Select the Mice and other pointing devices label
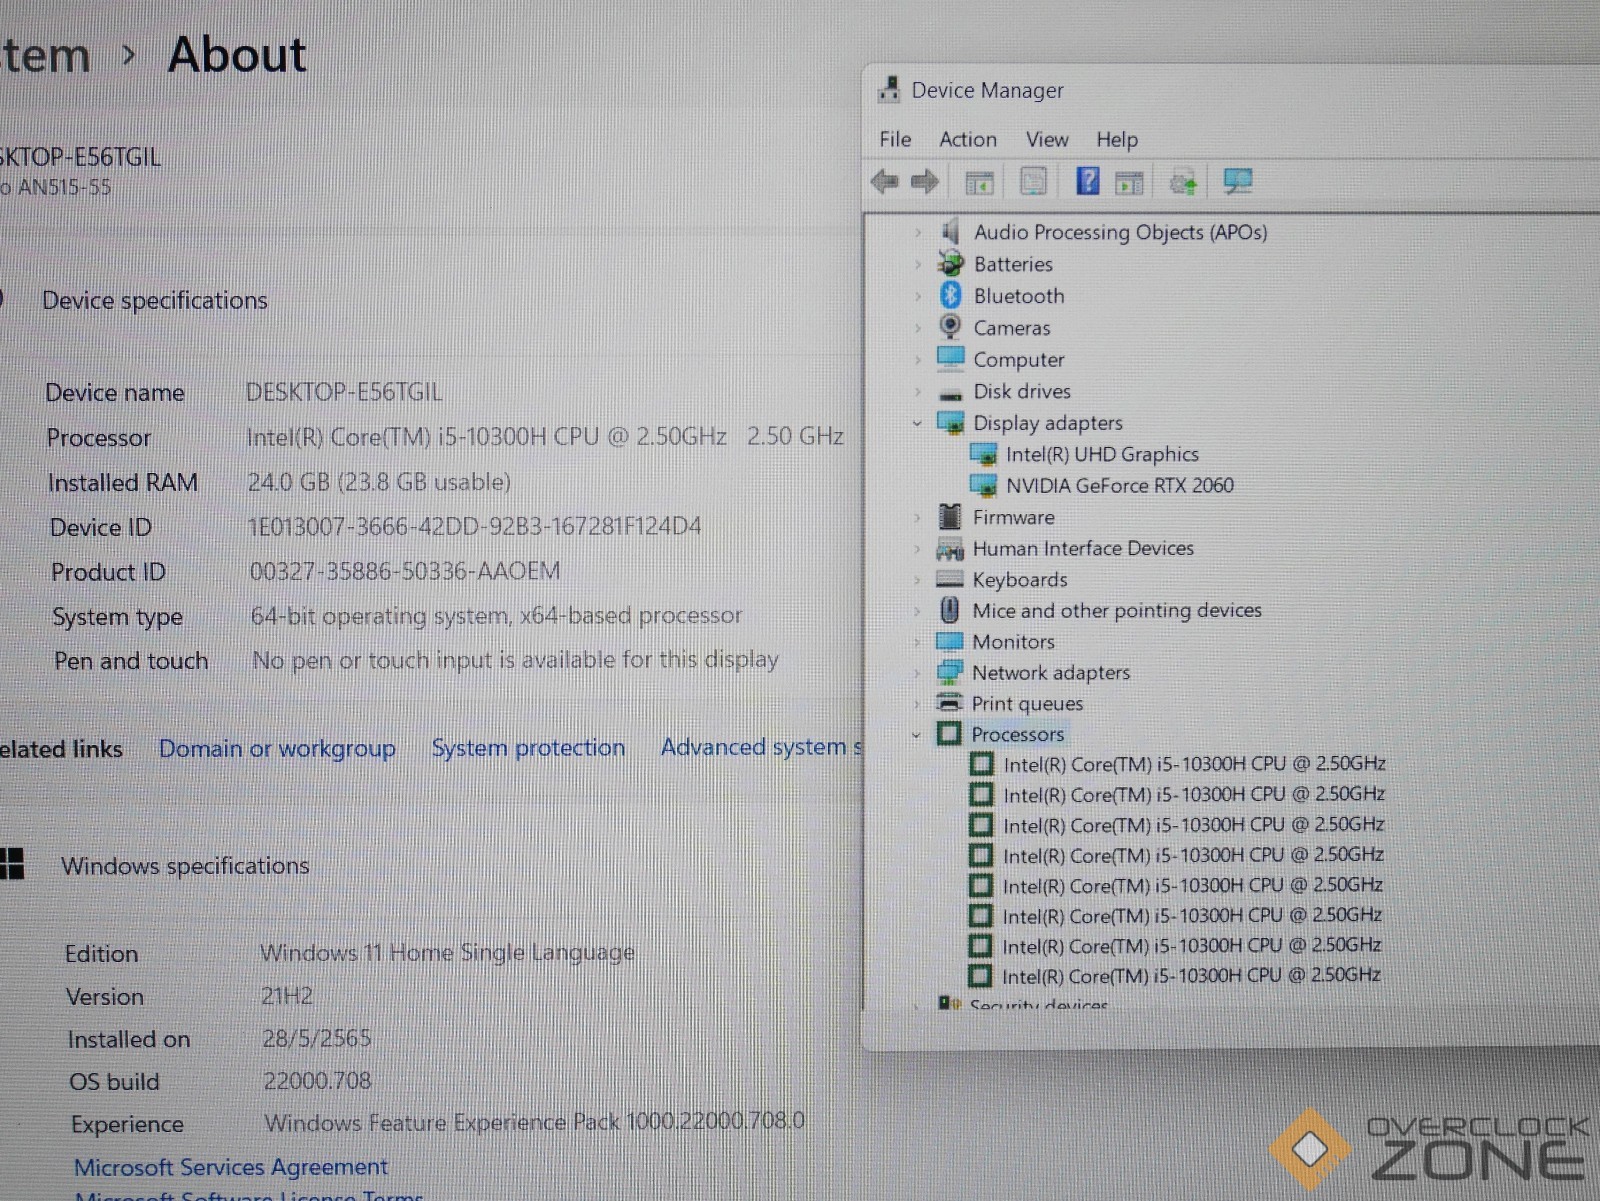Viewport: 1600px width, 1201px height. tap(1117, 611)
